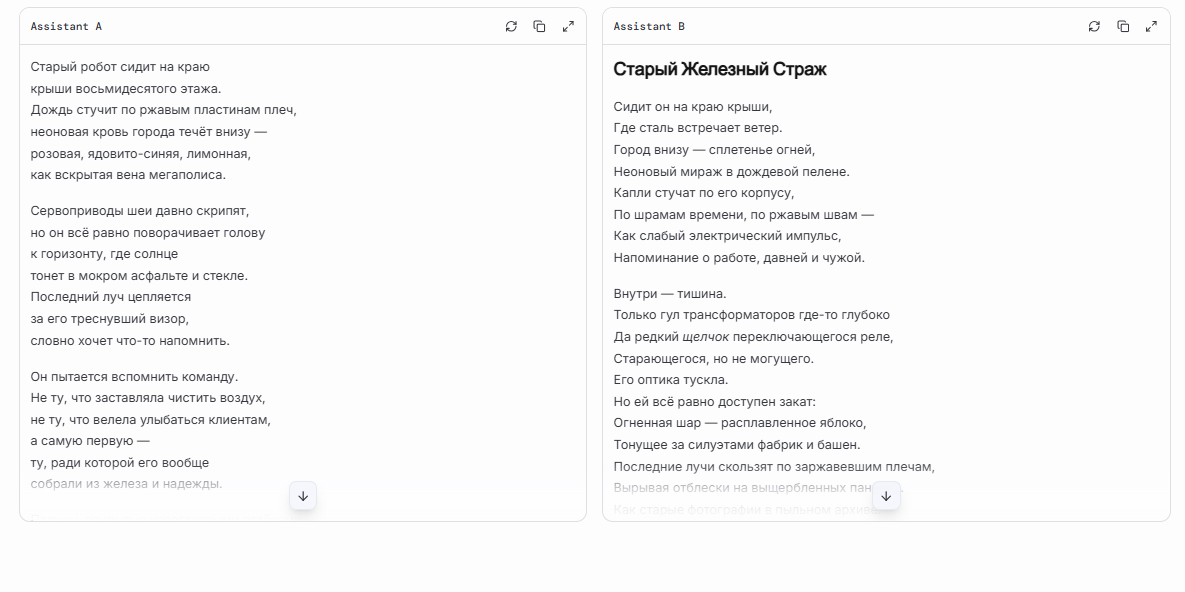Regenerate Assistant B's response
This screenshot has height=592, width=1185.
(1094, 27)
